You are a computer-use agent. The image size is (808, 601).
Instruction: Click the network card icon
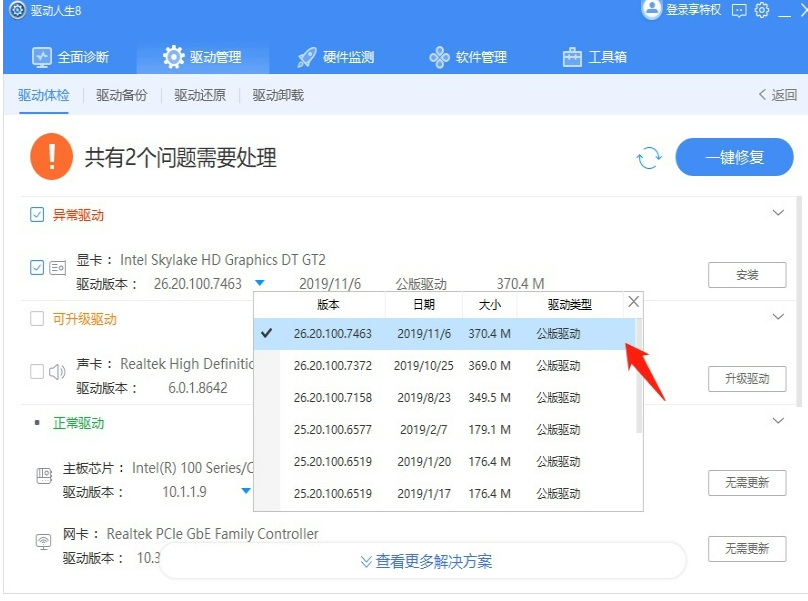pyautogui.click(x=44, y=541)
